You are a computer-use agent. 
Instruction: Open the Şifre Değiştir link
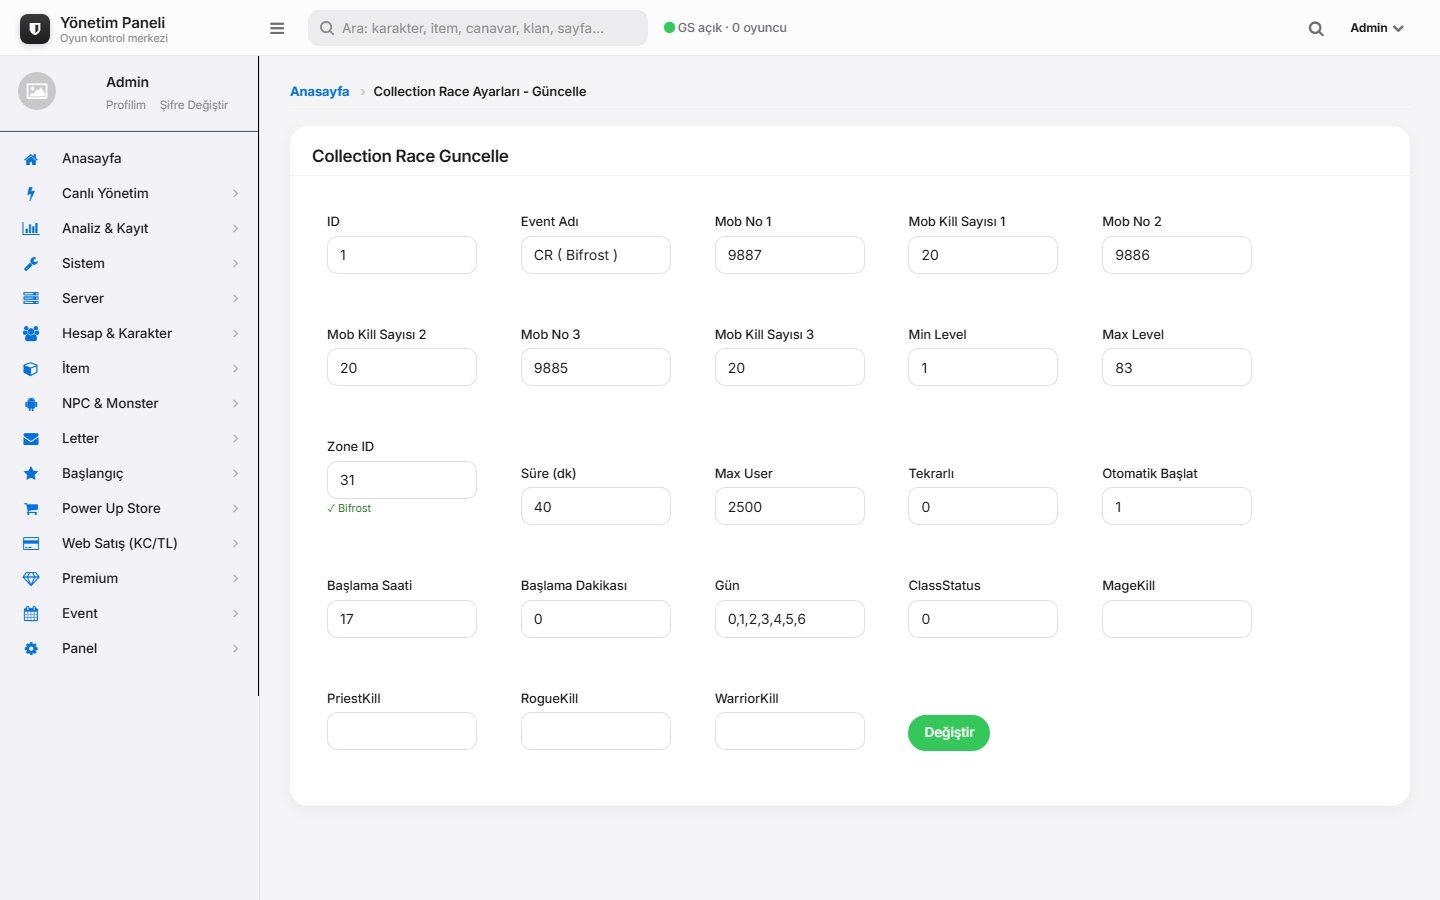point(194,105)
